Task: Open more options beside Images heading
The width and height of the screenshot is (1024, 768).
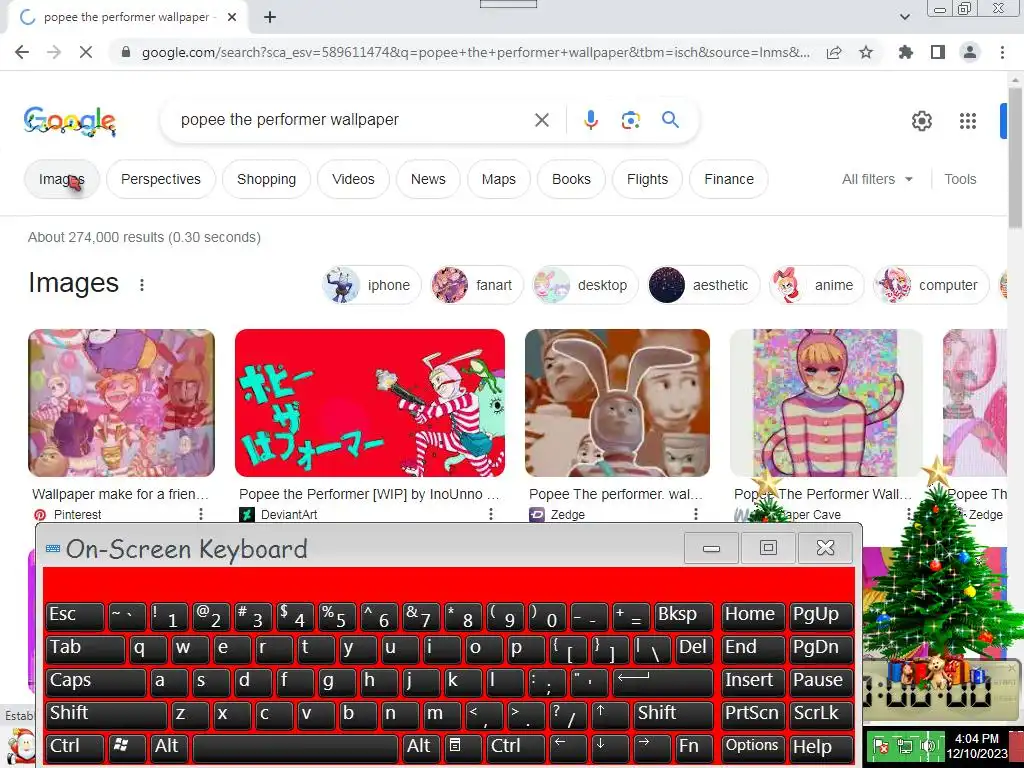Action: [142, 285]
